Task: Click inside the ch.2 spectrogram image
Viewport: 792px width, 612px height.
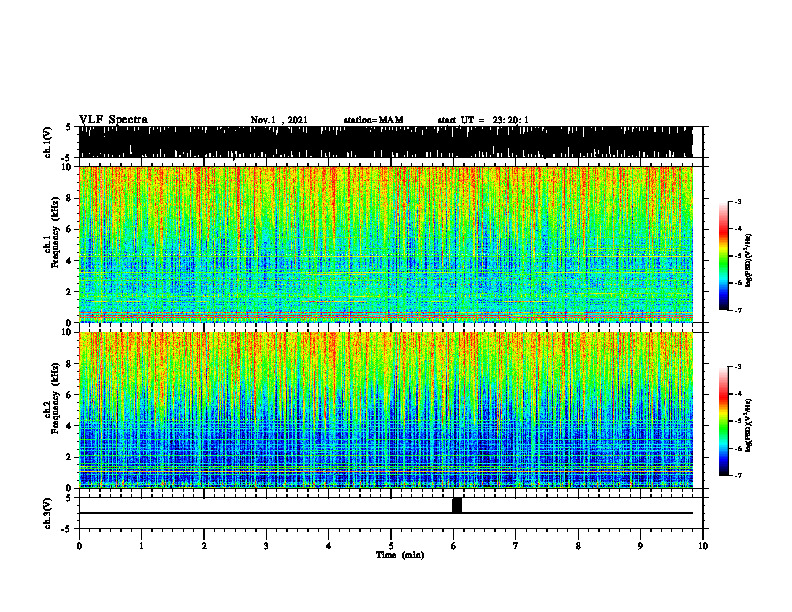Action: pos(386,410)
